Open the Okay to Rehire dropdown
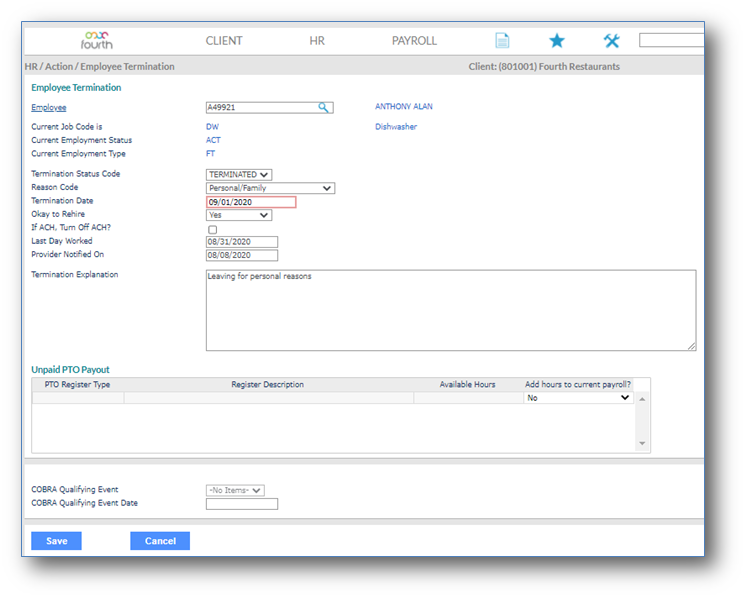The width and height of the screenshot is (747, 599). tap(239, 215)
